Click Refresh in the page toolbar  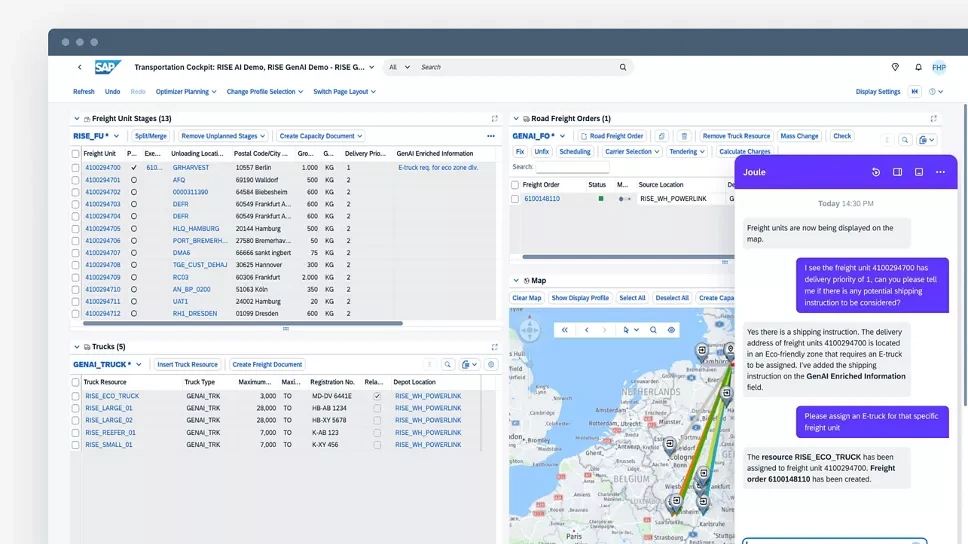83,91
